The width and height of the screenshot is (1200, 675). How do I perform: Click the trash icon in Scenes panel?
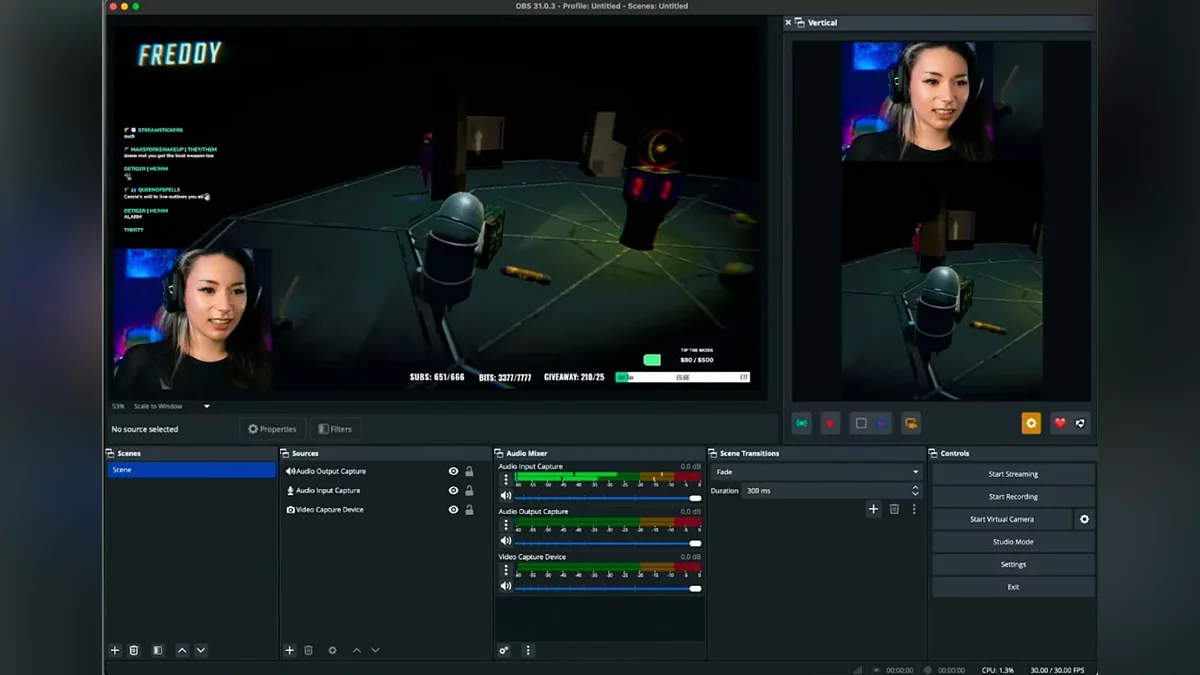point(134,650)
